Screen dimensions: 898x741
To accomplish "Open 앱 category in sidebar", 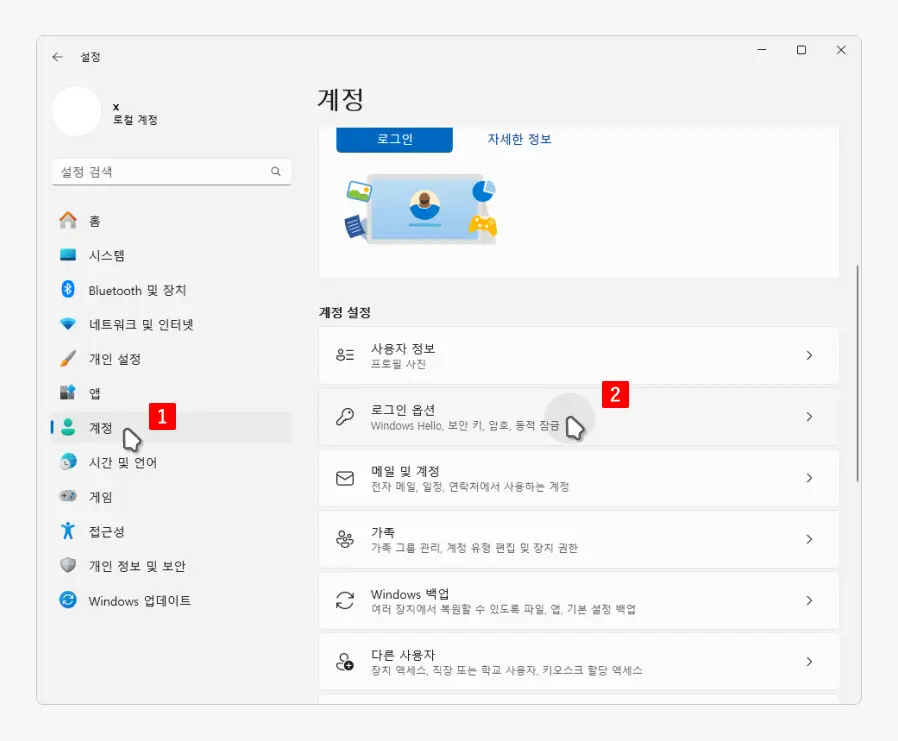I will (171, 393).
